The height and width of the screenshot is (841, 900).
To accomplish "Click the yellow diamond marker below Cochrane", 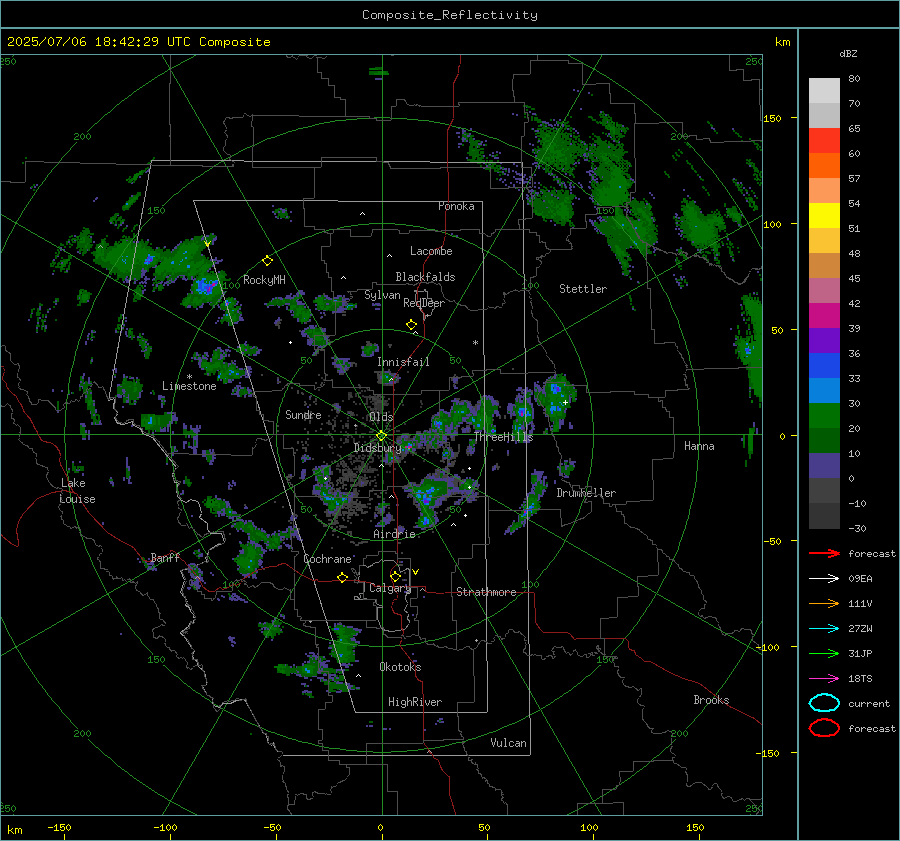I will click(x=342, y=578).
